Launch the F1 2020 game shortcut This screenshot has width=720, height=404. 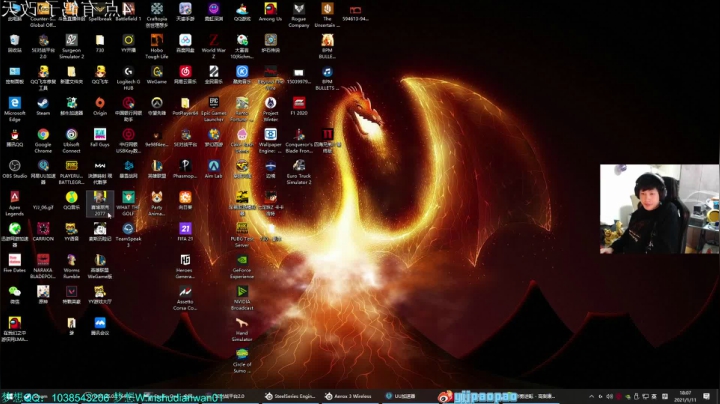(299, 106)
